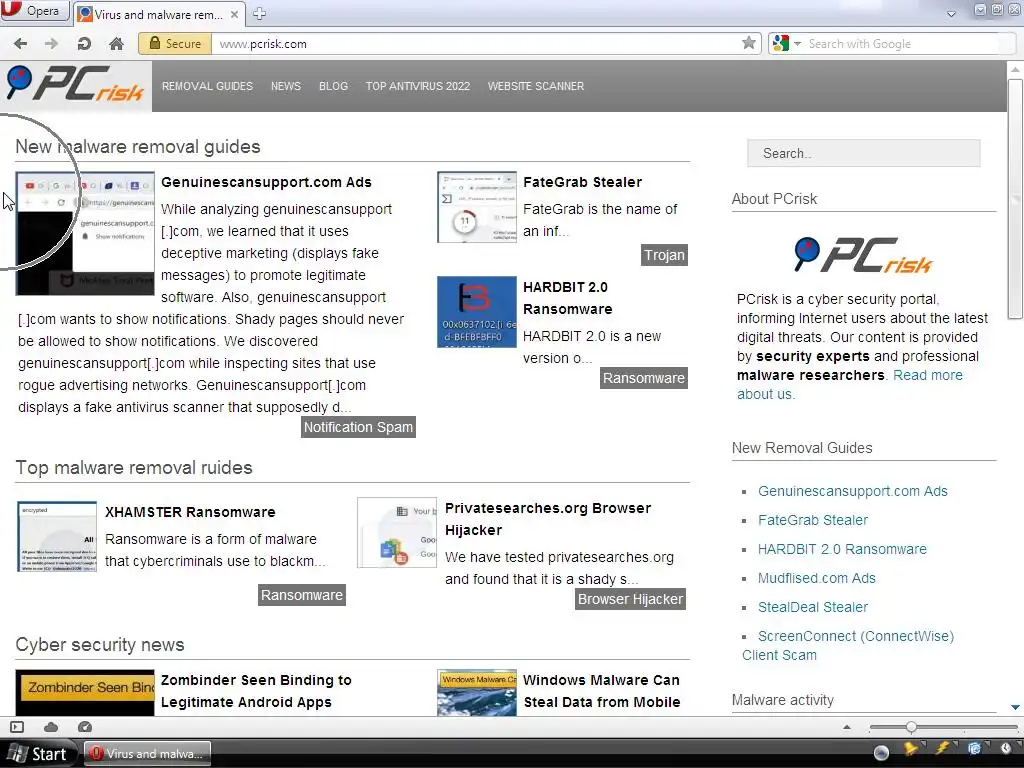This screenshot has width=1024, height=768.
Task: Click round gray system tray icon
Action: click(881, 753)
